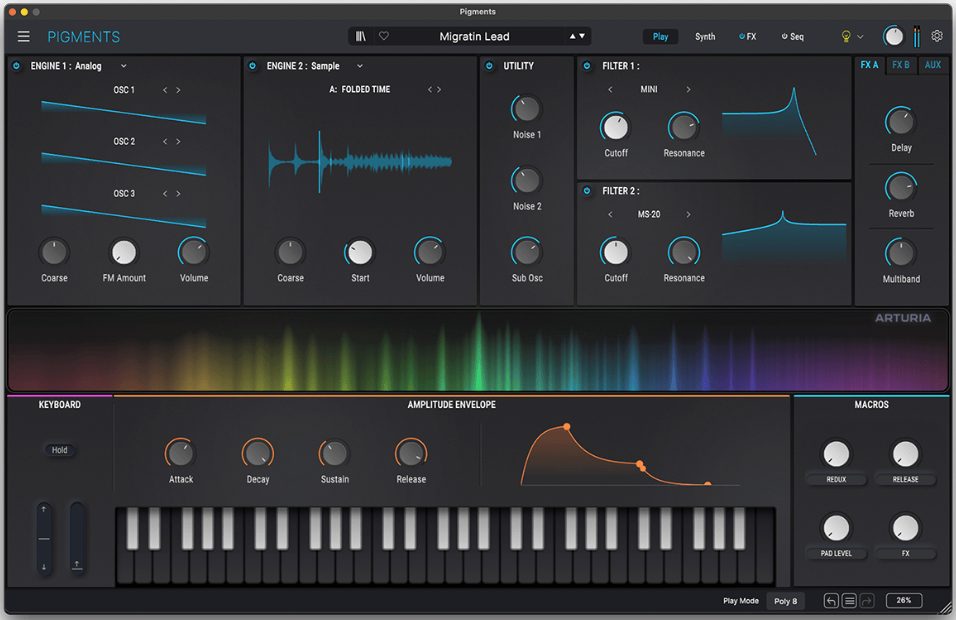
Task: Click the Filter 1 frequency response graph
Action: pyautogui.click(x=769, y=121)
